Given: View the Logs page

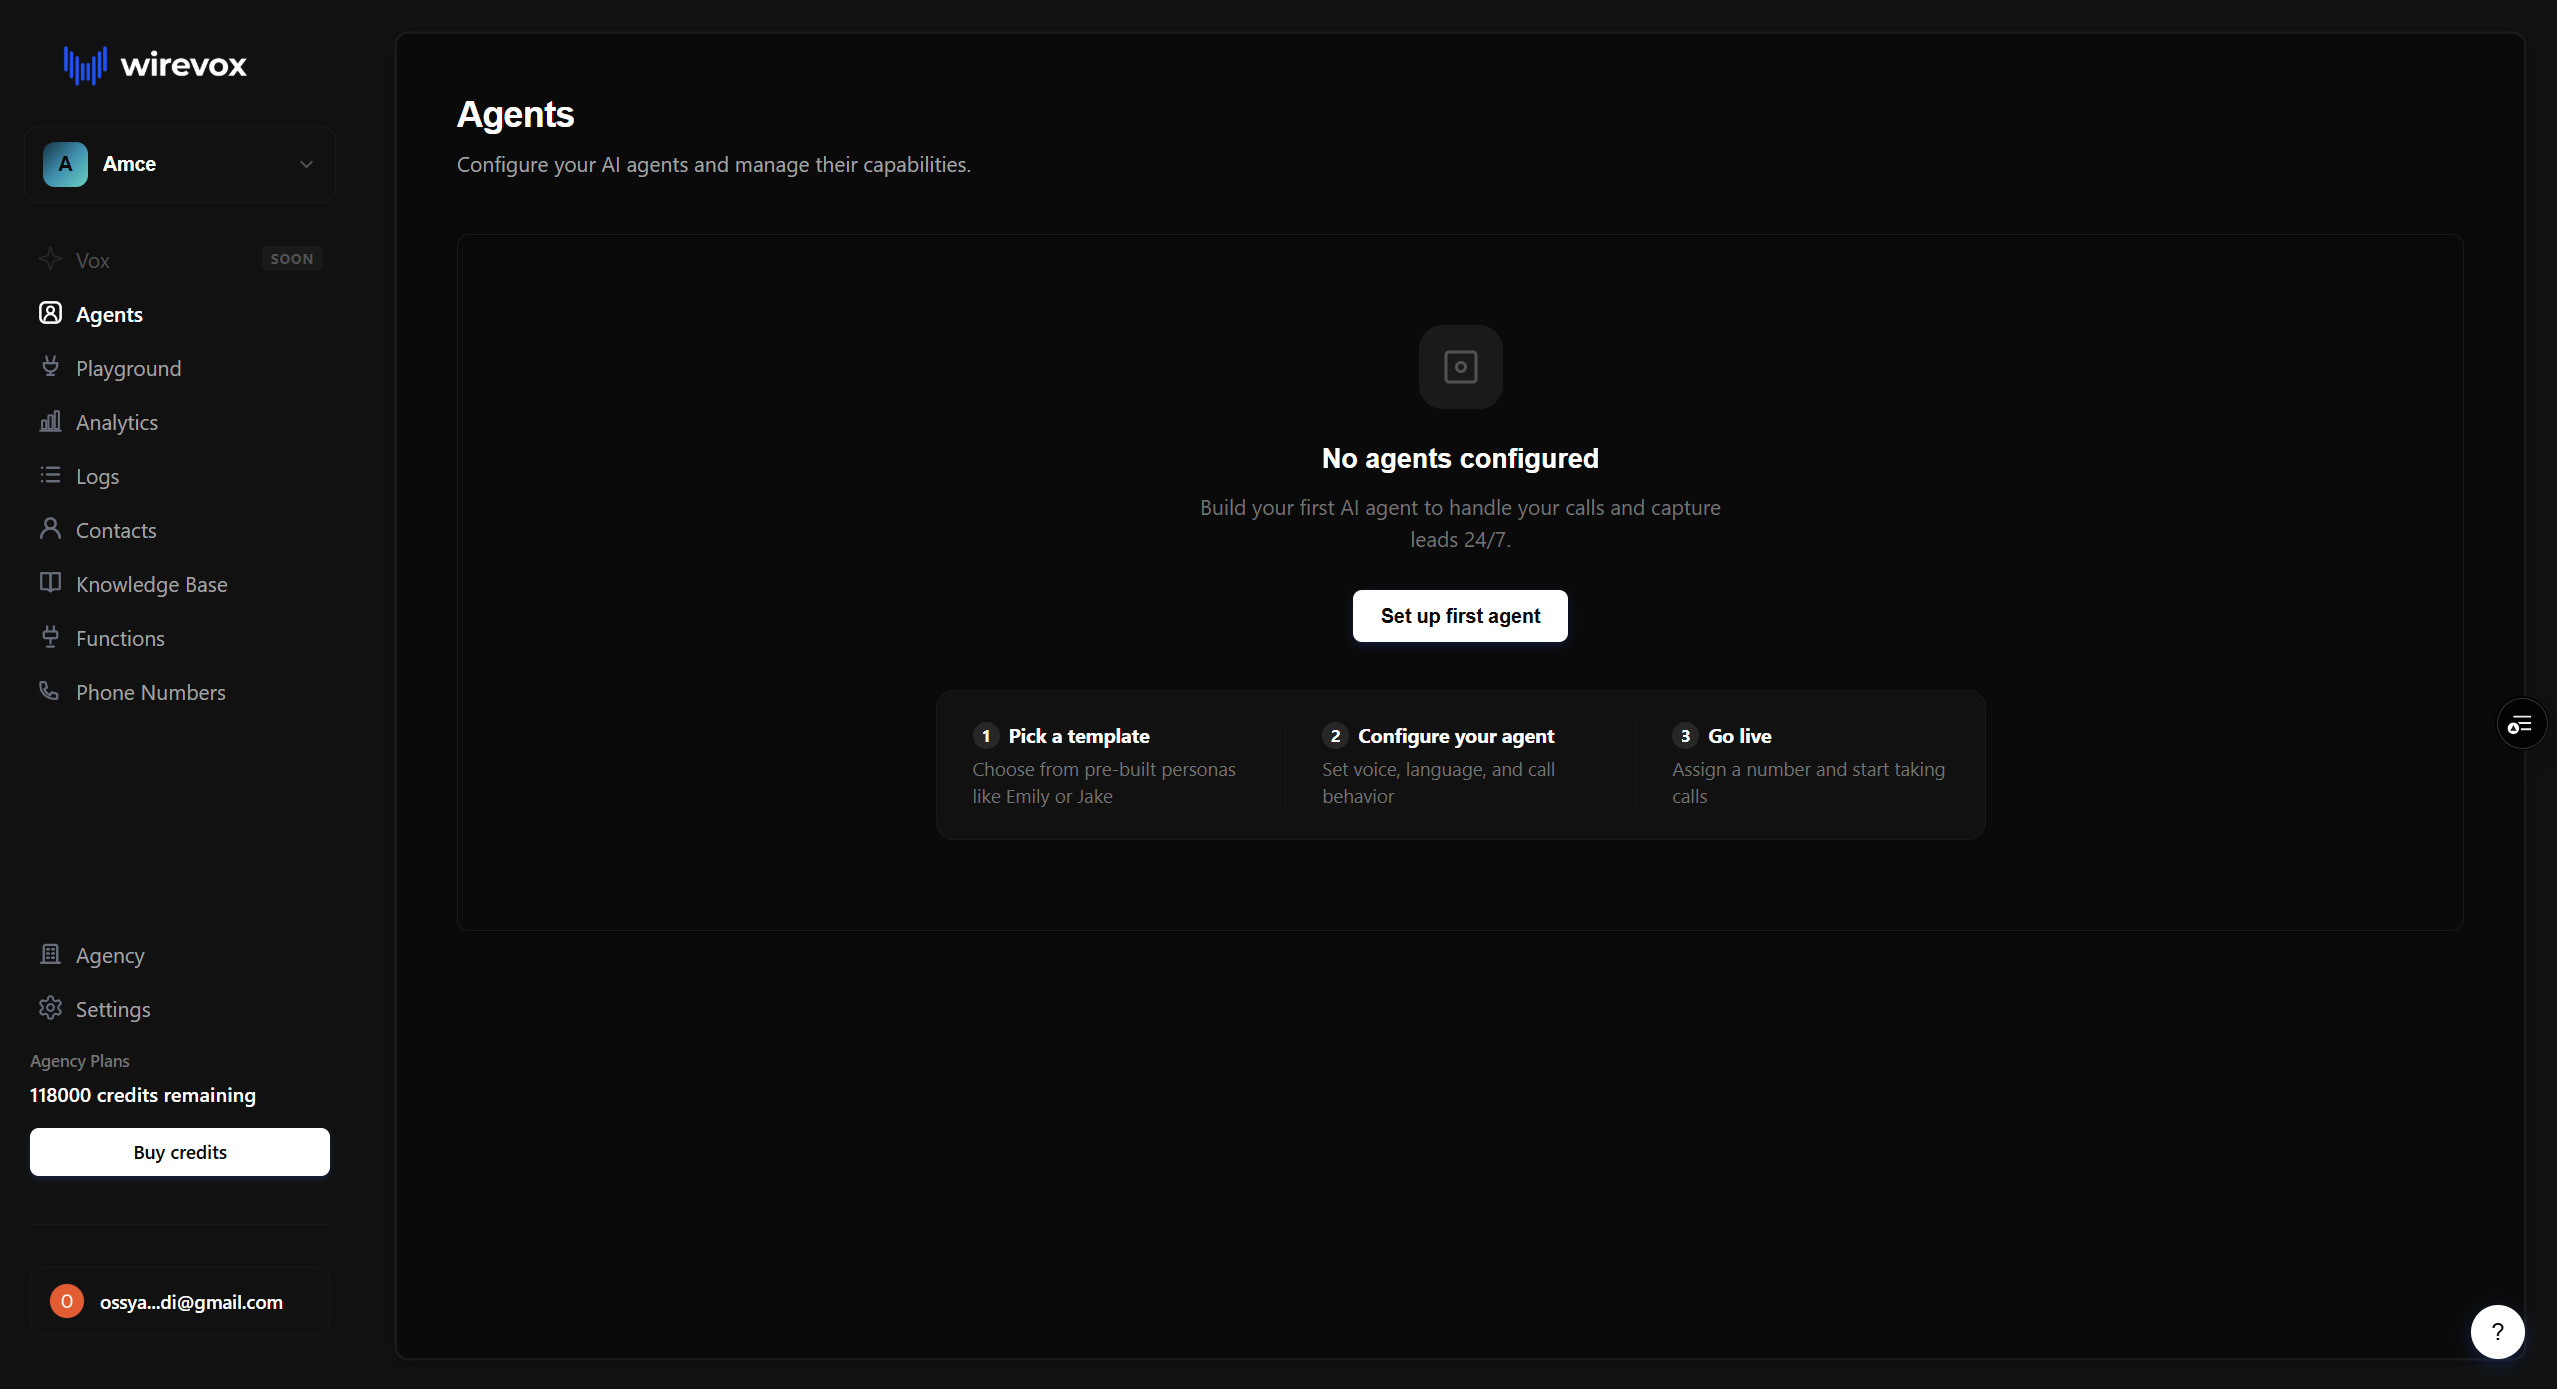Looking at the screenshot, I should [x=97, y=476].
